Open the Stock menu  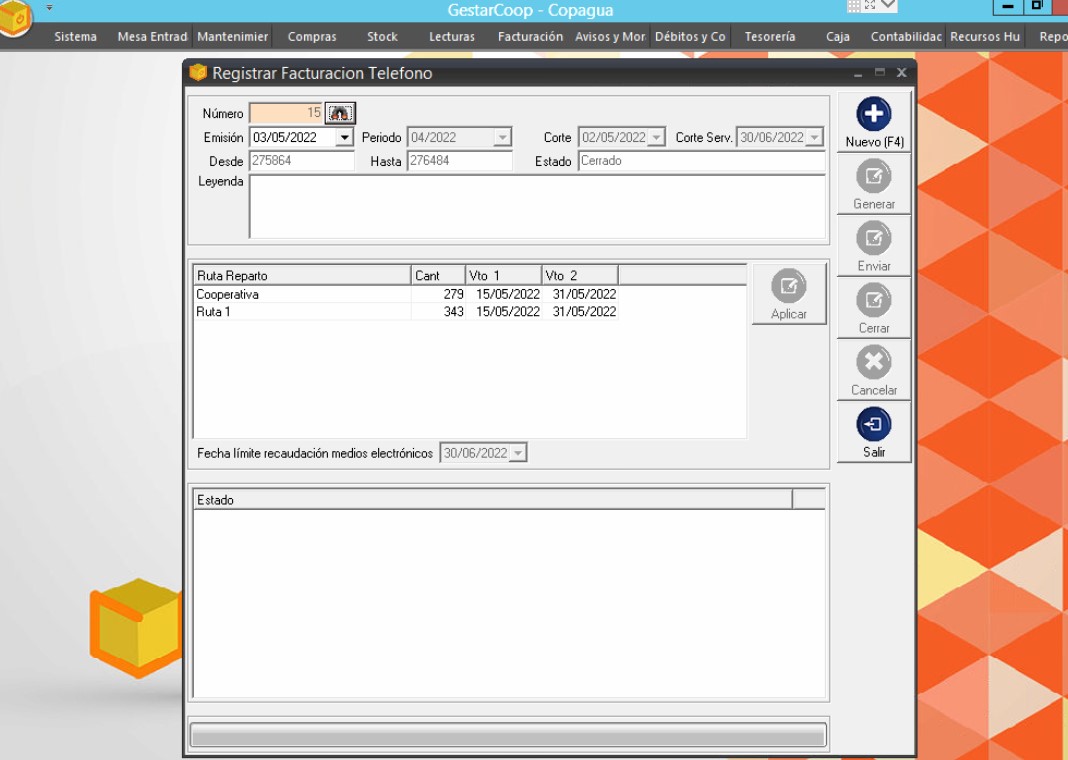382,37
